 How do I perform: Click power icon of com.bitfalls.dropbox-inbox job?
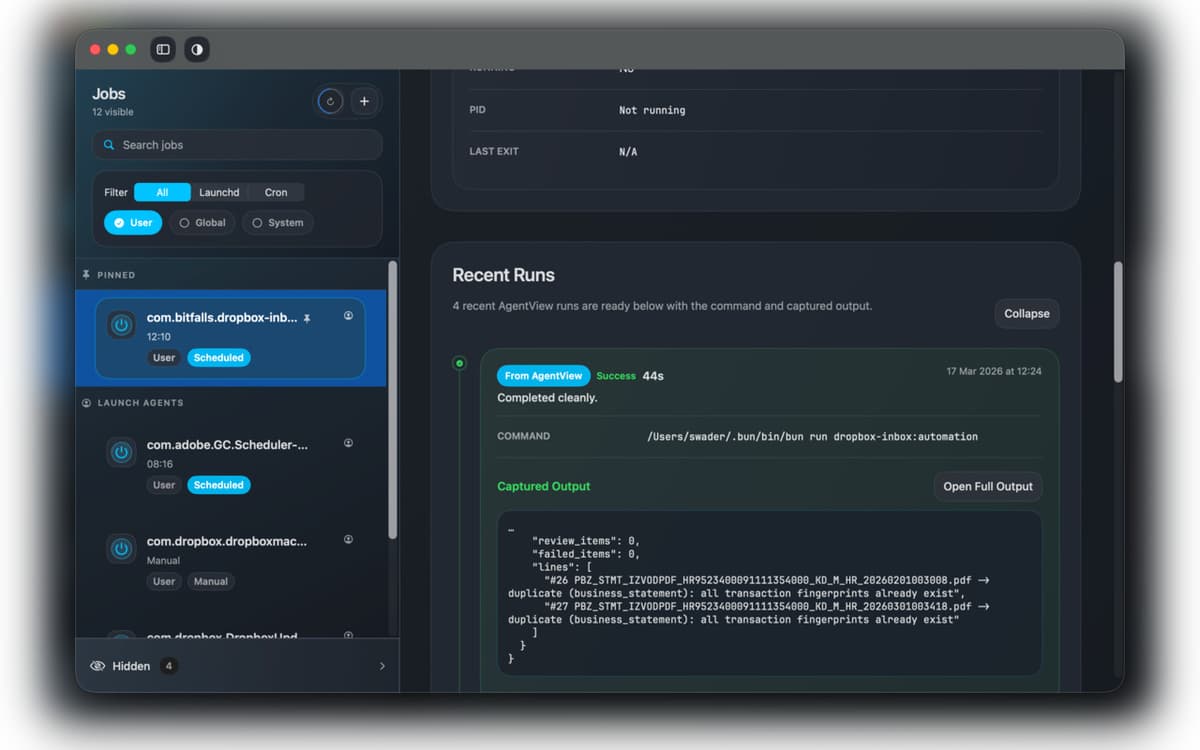[122, 326]
